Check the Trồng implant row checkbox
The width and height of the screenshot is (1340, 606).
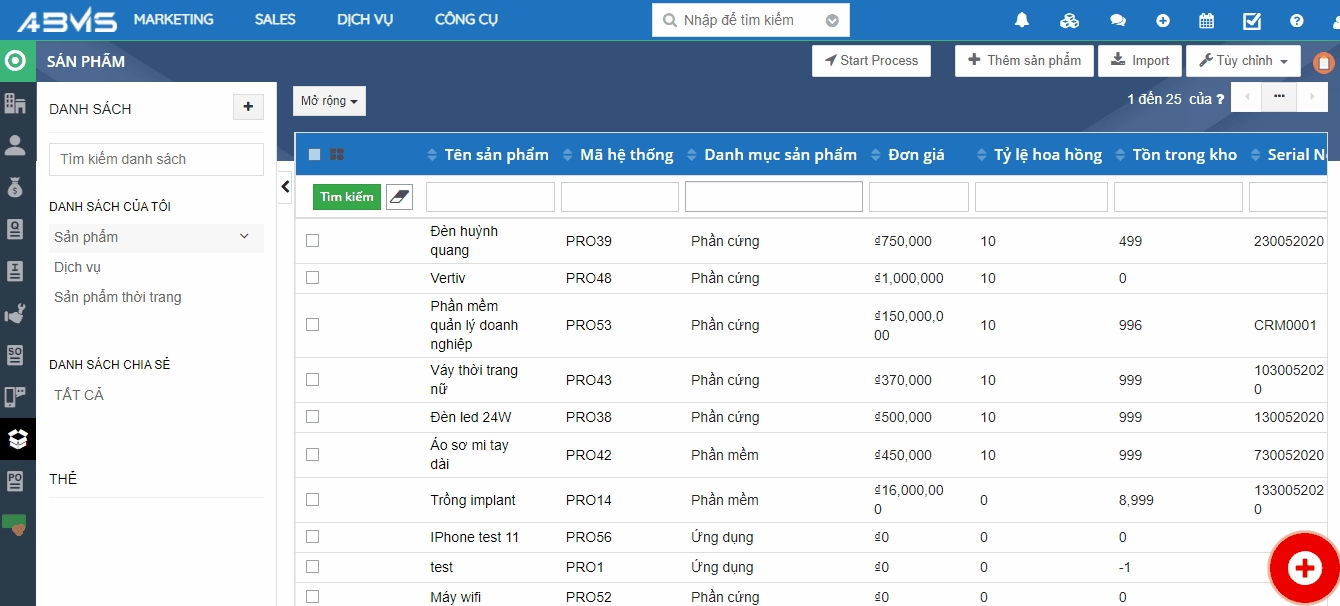coord(312,499)
